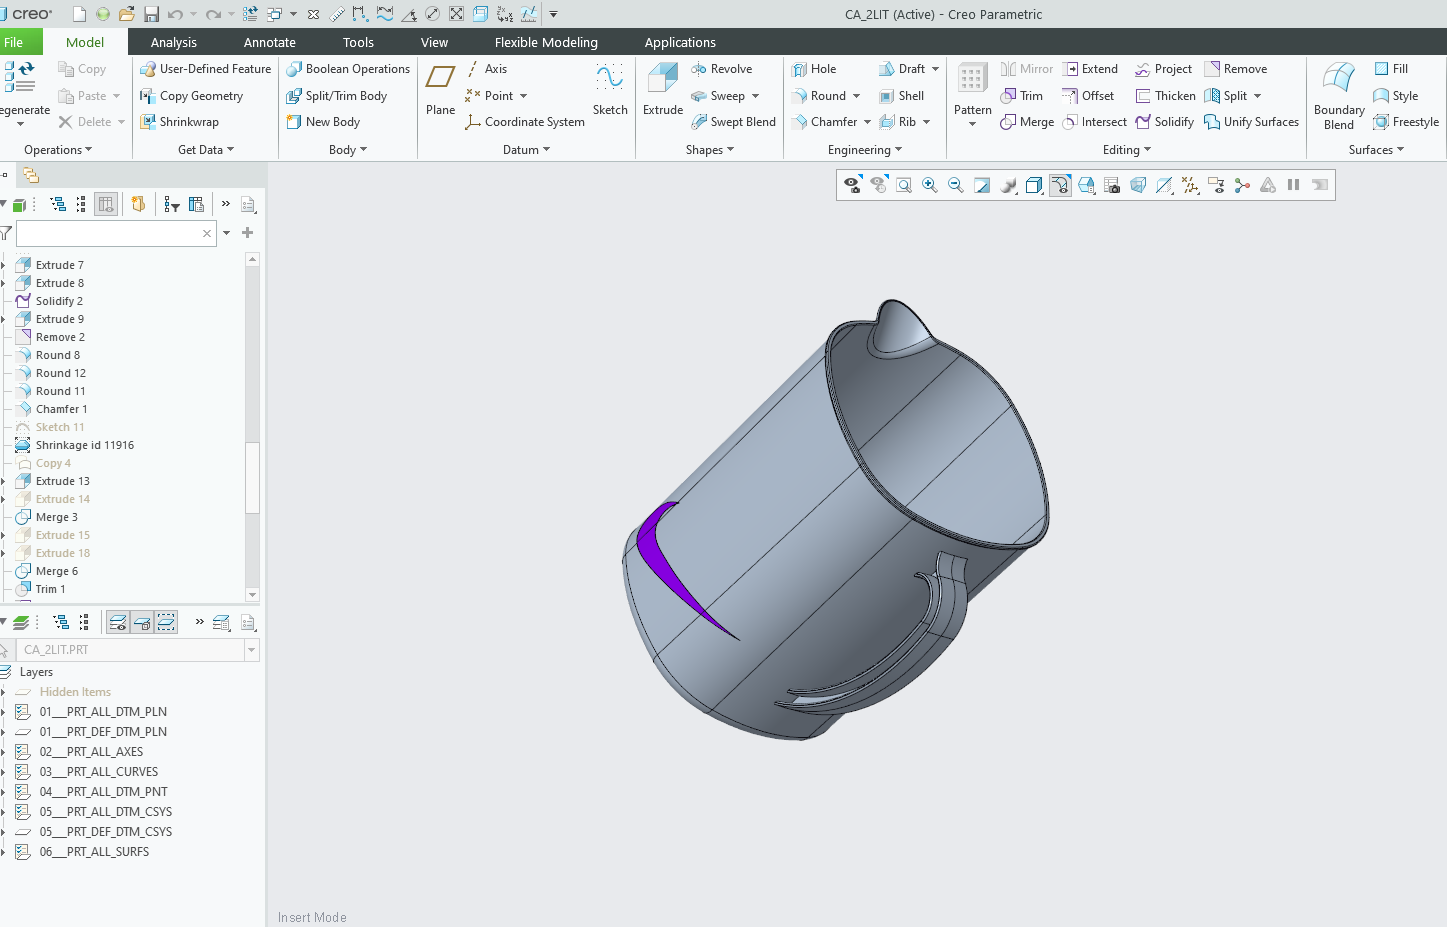Click the Revolve tool

(721, 69)
